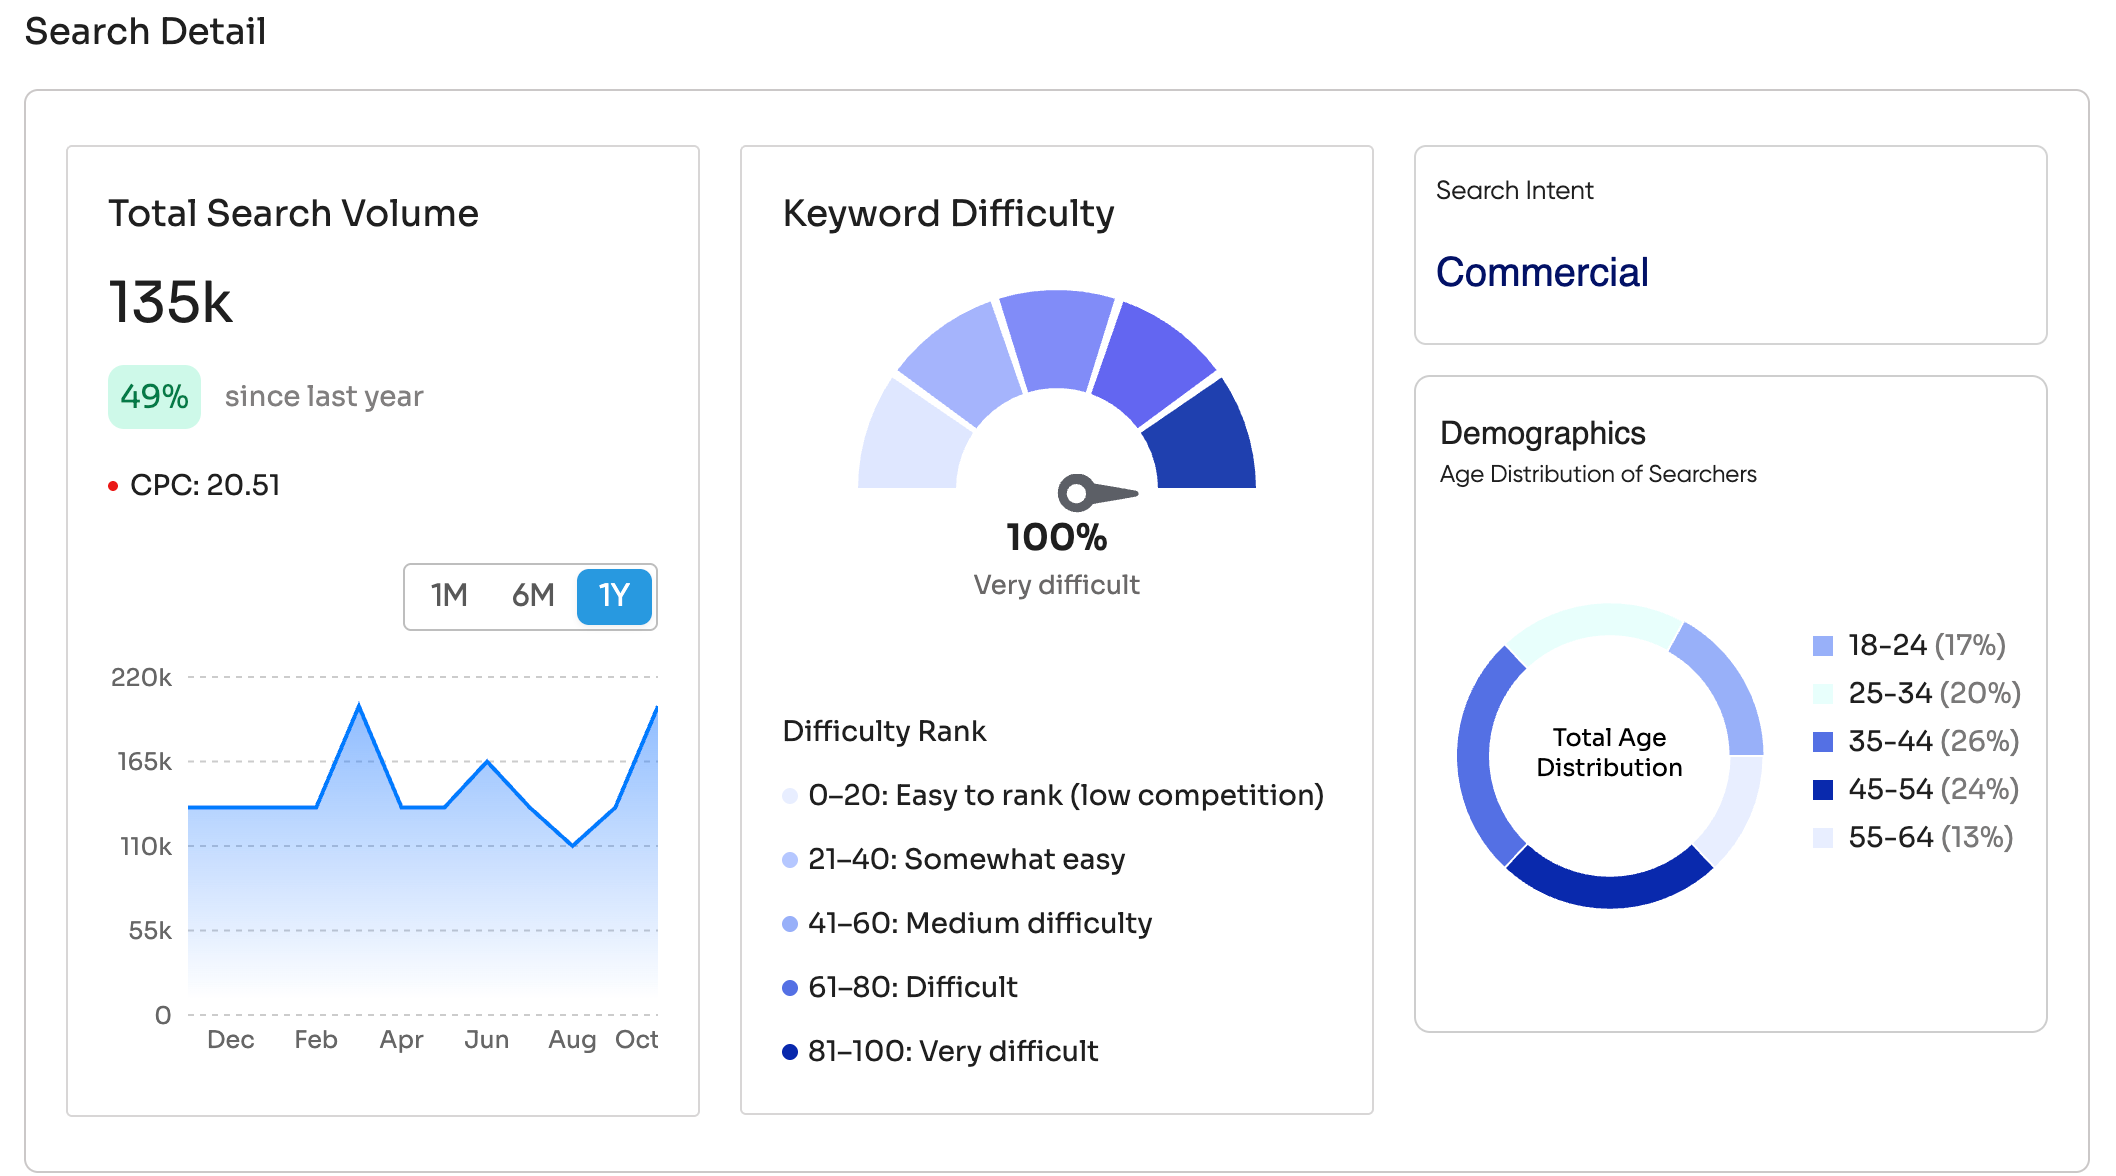Viewport: 2116px width, 1176px height.
Task: Click the 45-54 dark blue legend square
Action: [x=1822, y=790]
